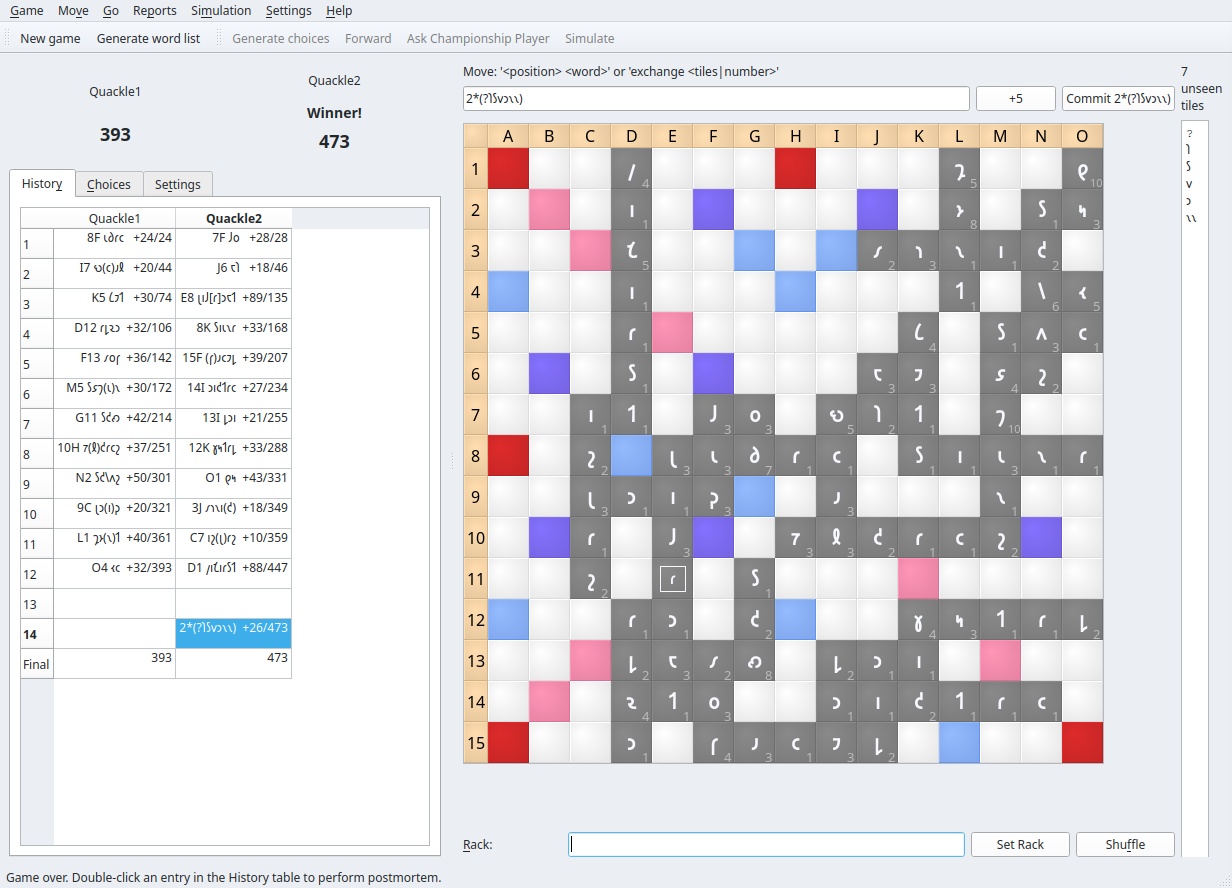
Task: Click Generate word list toolbar item
Action: click(148, 39)
